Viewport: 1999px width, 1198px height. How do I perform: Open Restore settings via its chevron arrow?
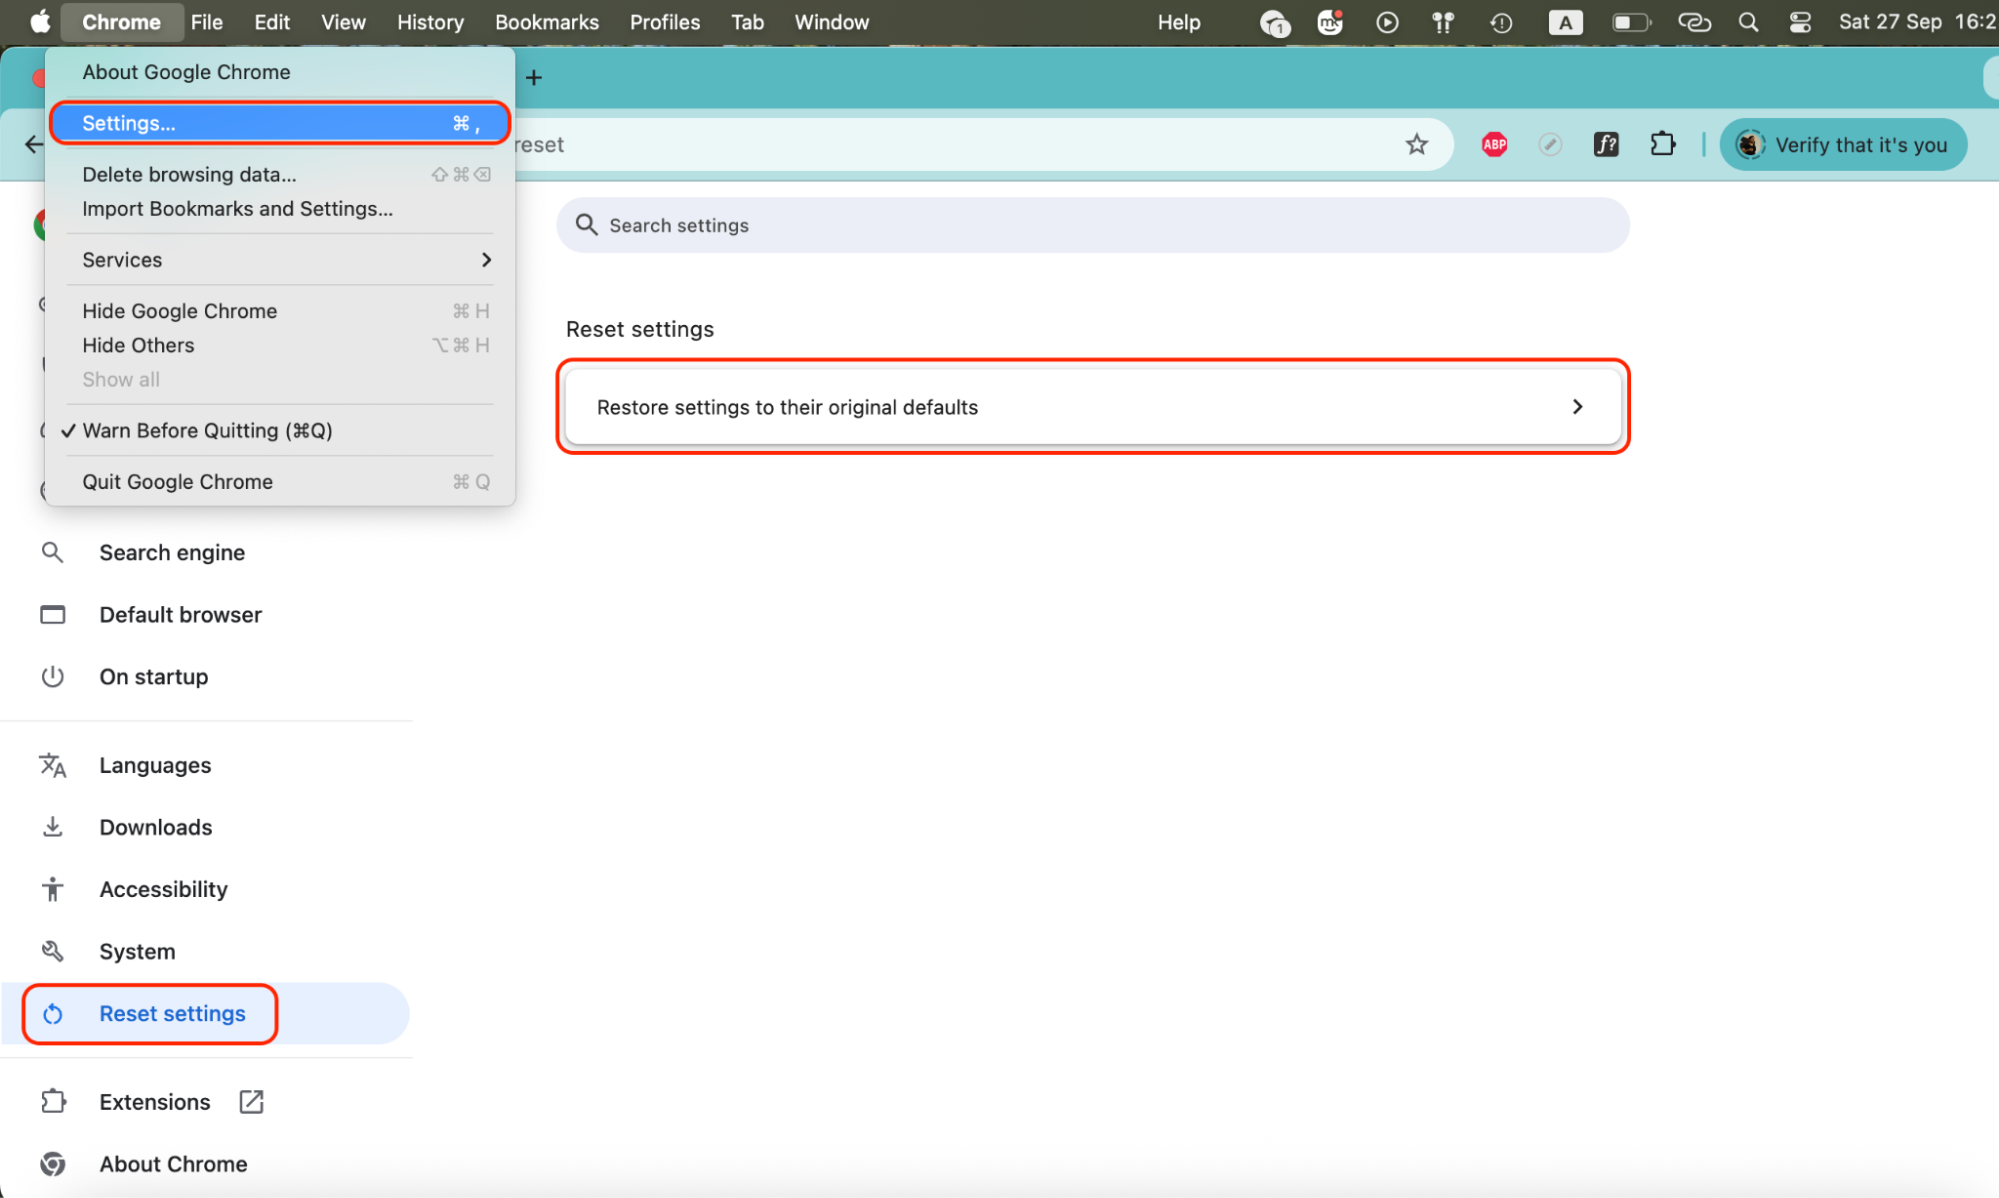pos(1578,407)
